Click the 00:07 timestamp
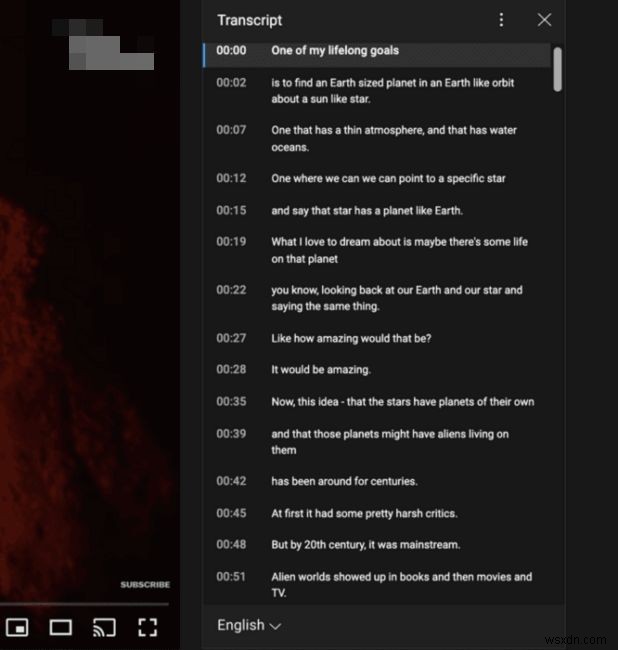Screen dimensions: 618x650 tap(231, 130)
